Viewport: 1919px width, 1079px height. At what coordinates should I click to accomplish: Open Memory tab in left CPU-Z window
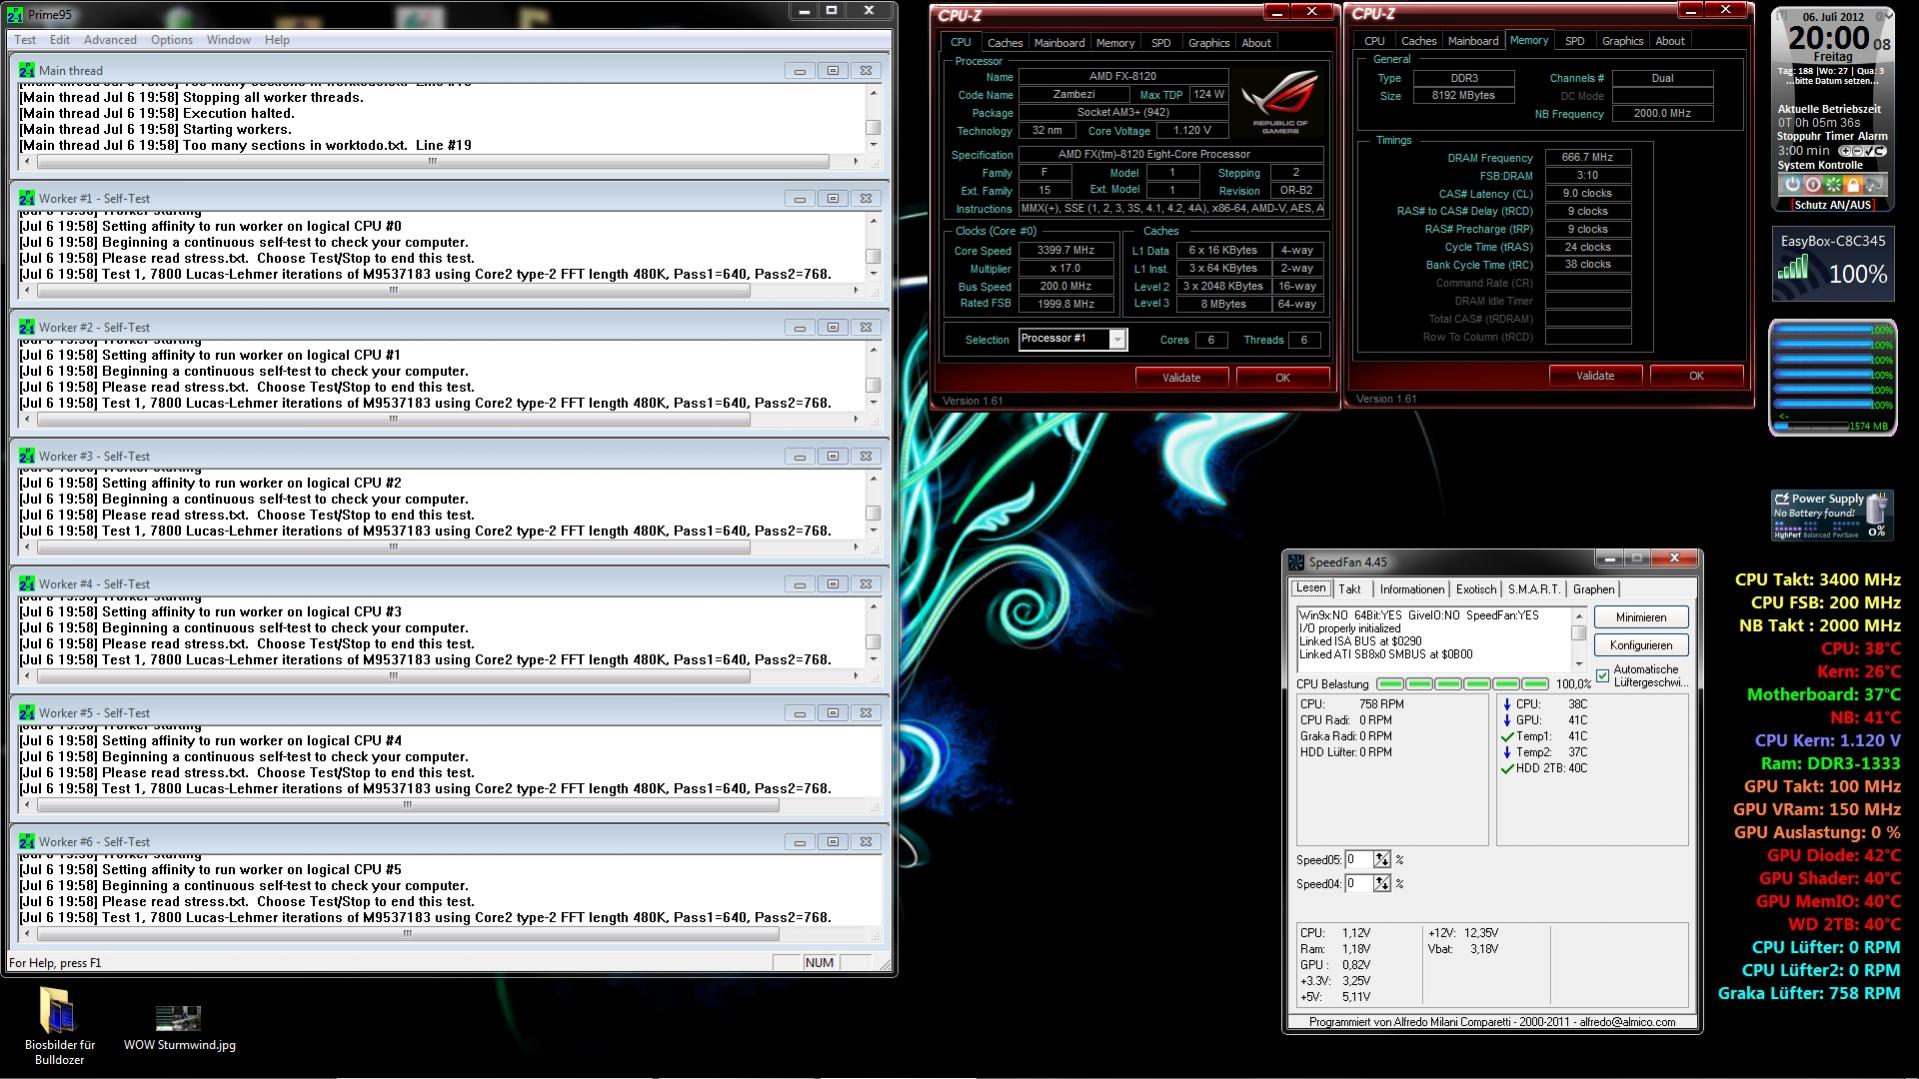pos(1115,43)
